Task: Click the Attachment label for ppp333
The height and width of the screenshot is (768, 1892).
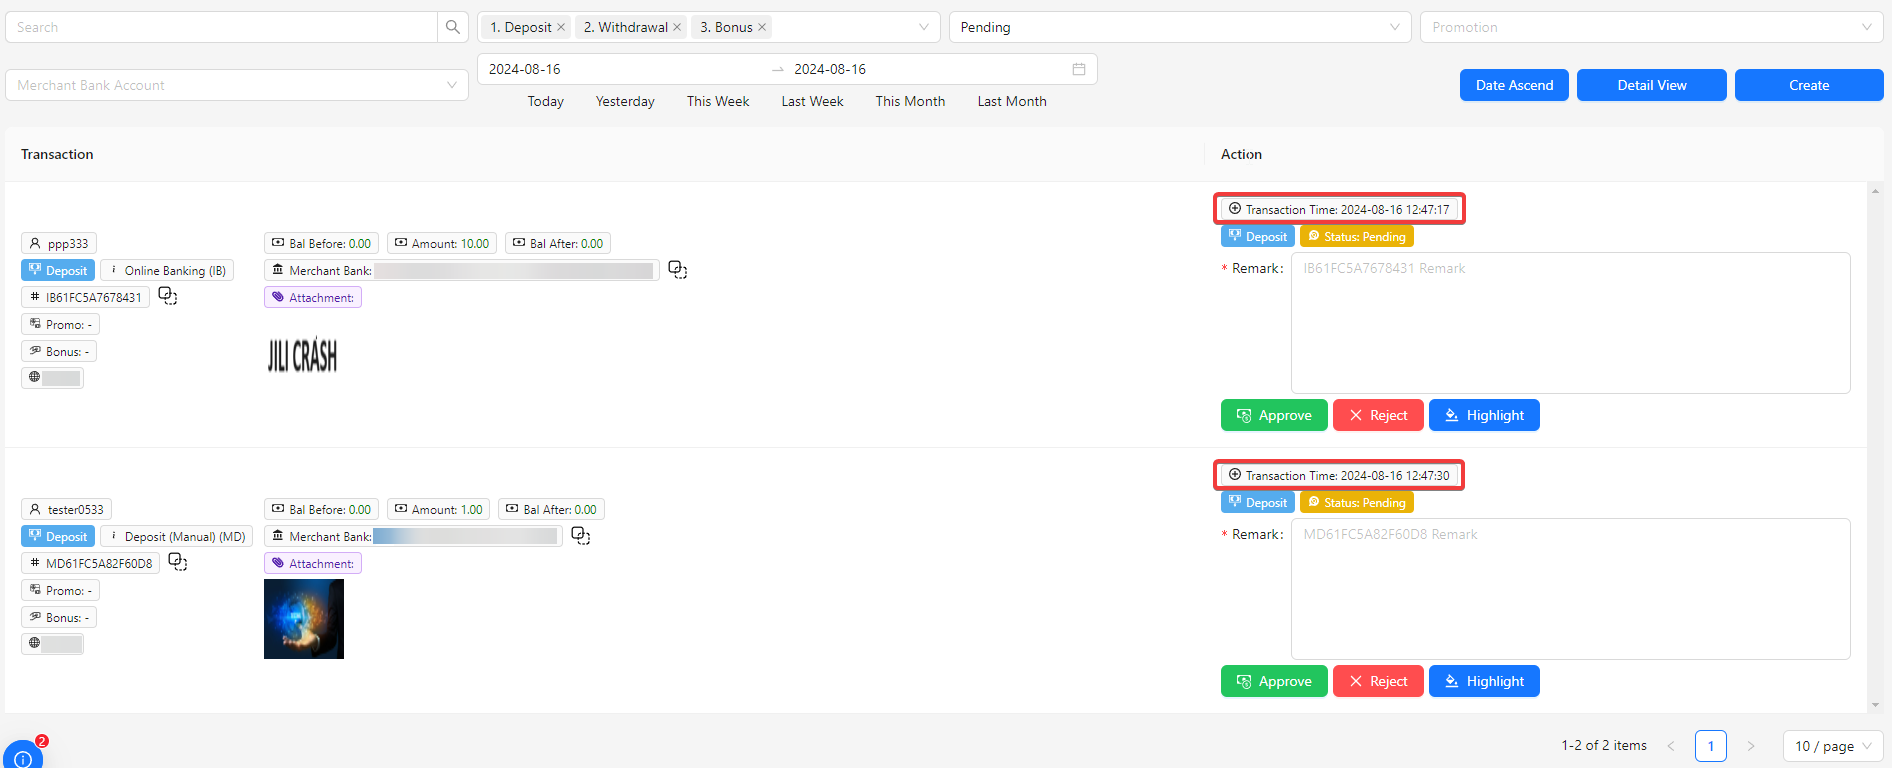Action: (313, 297)
